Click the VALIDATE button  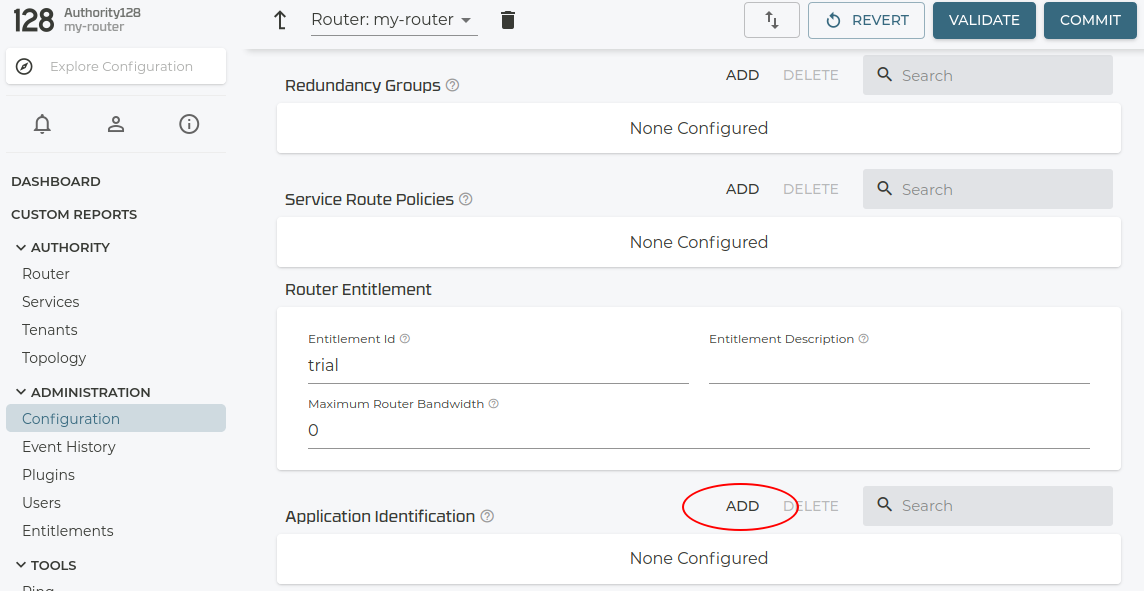point(984,20)
